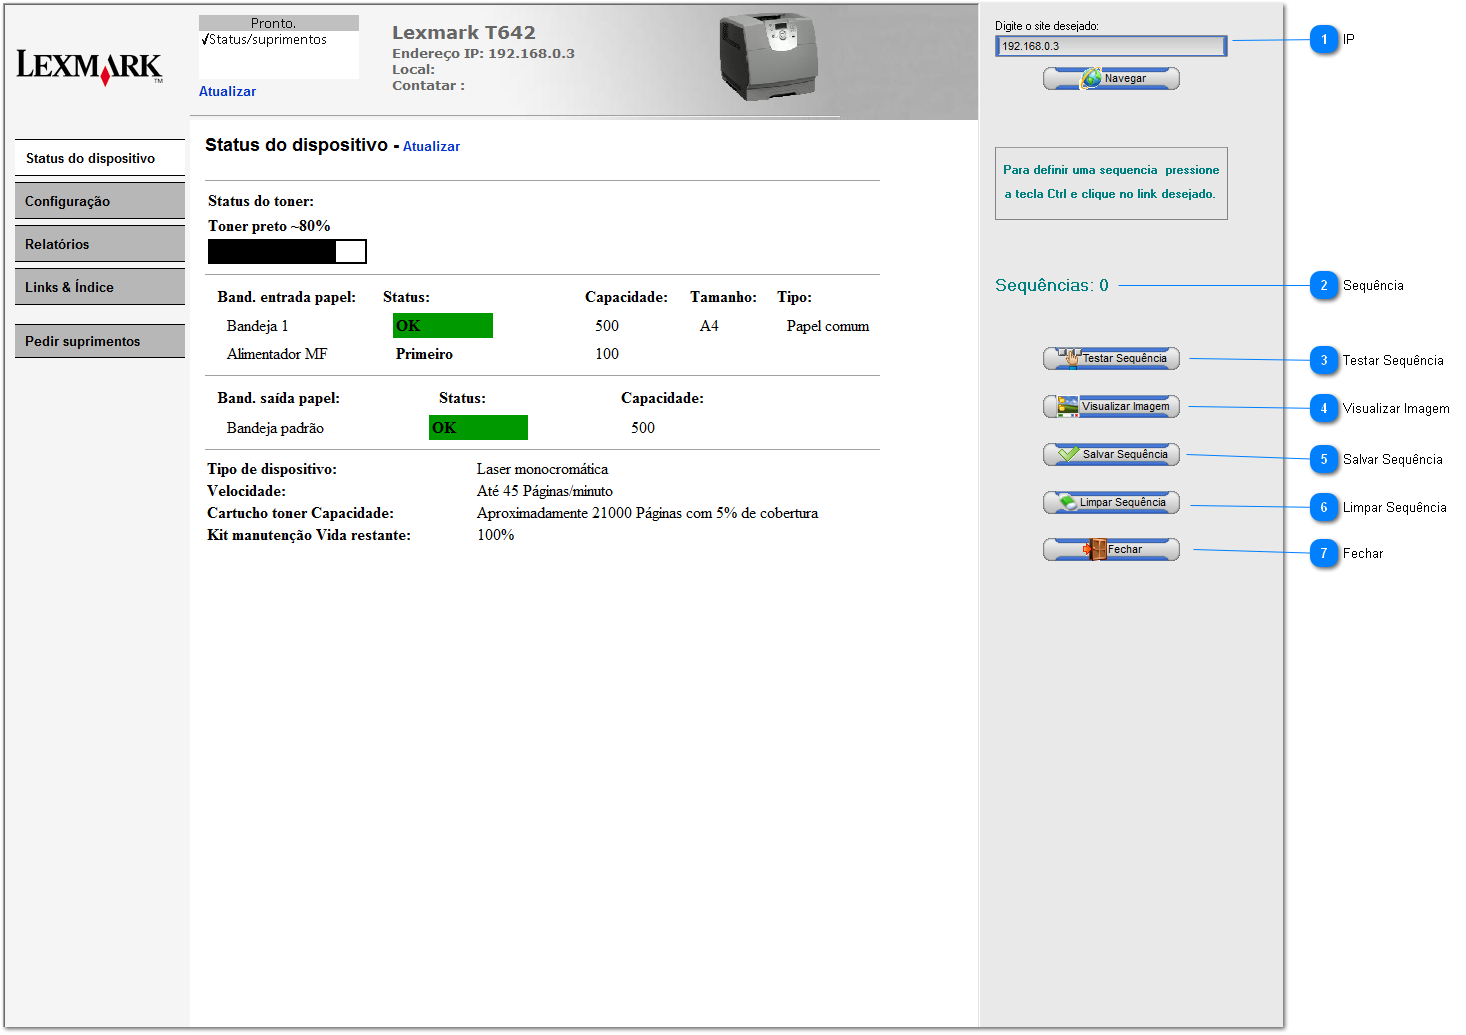Viewport: 1466px width, 1035px height.
Task: Open Links & Índice menu item
Action: [x=100, y=287]
